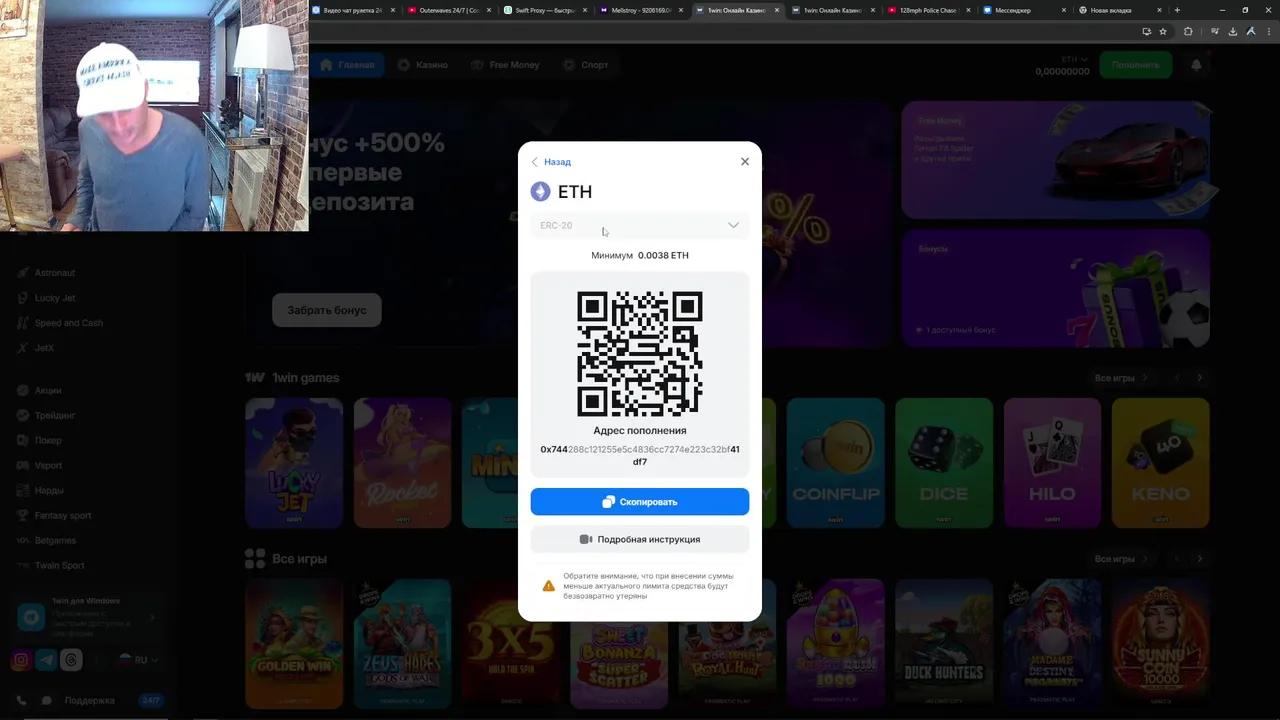
Task: Open the Instagram social icon
Action: pyautogui.click(x=21, y=660)
